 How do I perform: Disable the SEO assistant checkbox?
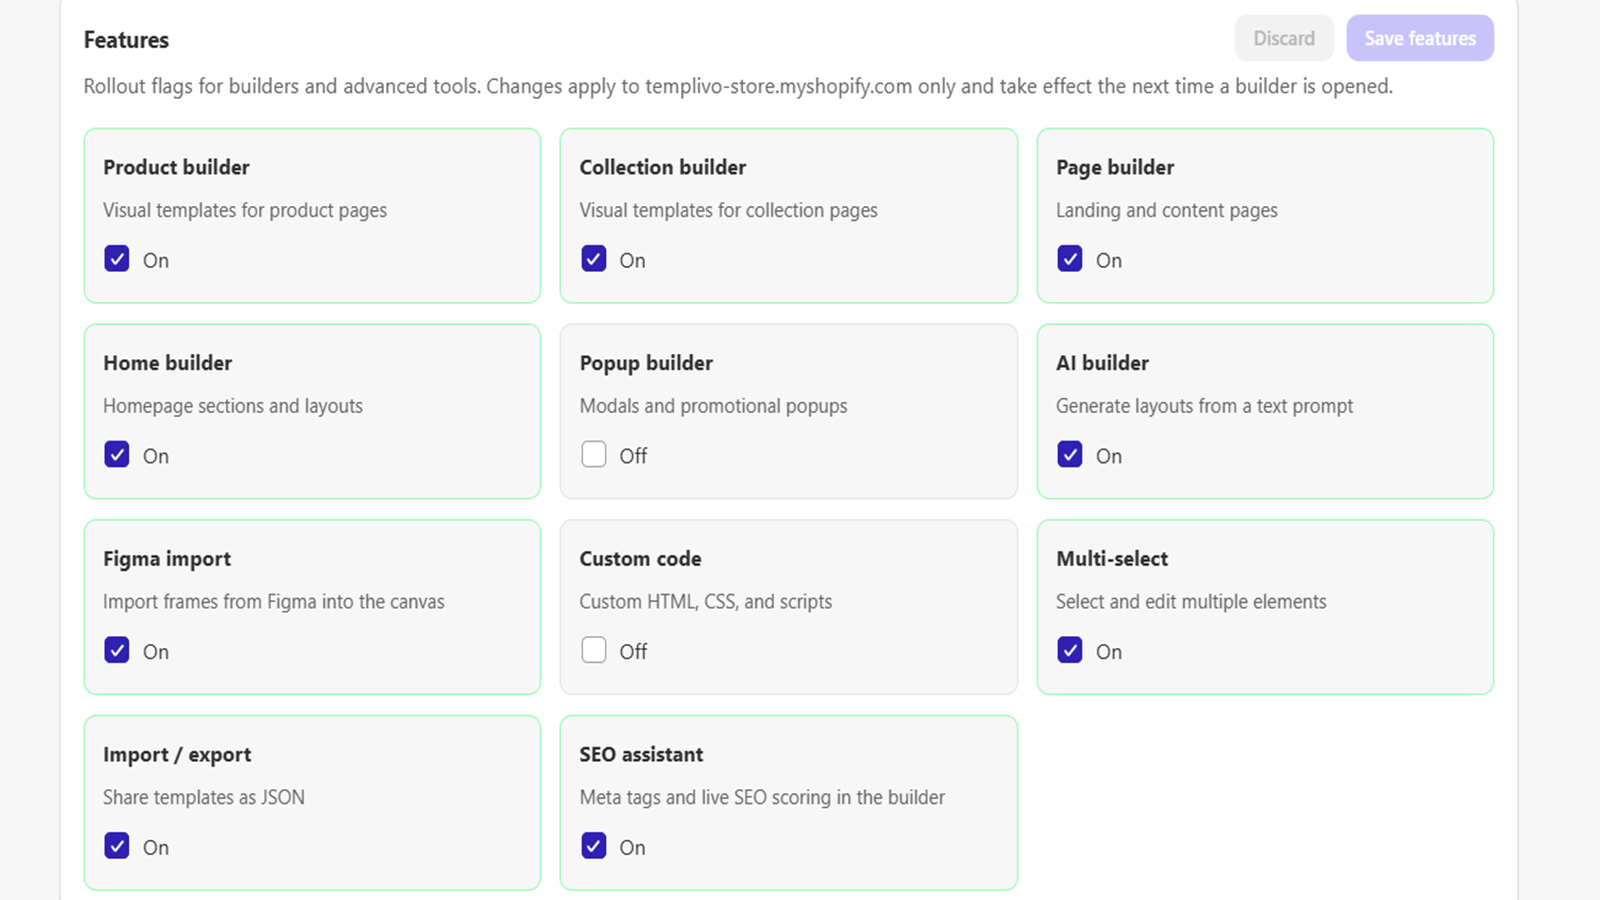pos(594,847)
